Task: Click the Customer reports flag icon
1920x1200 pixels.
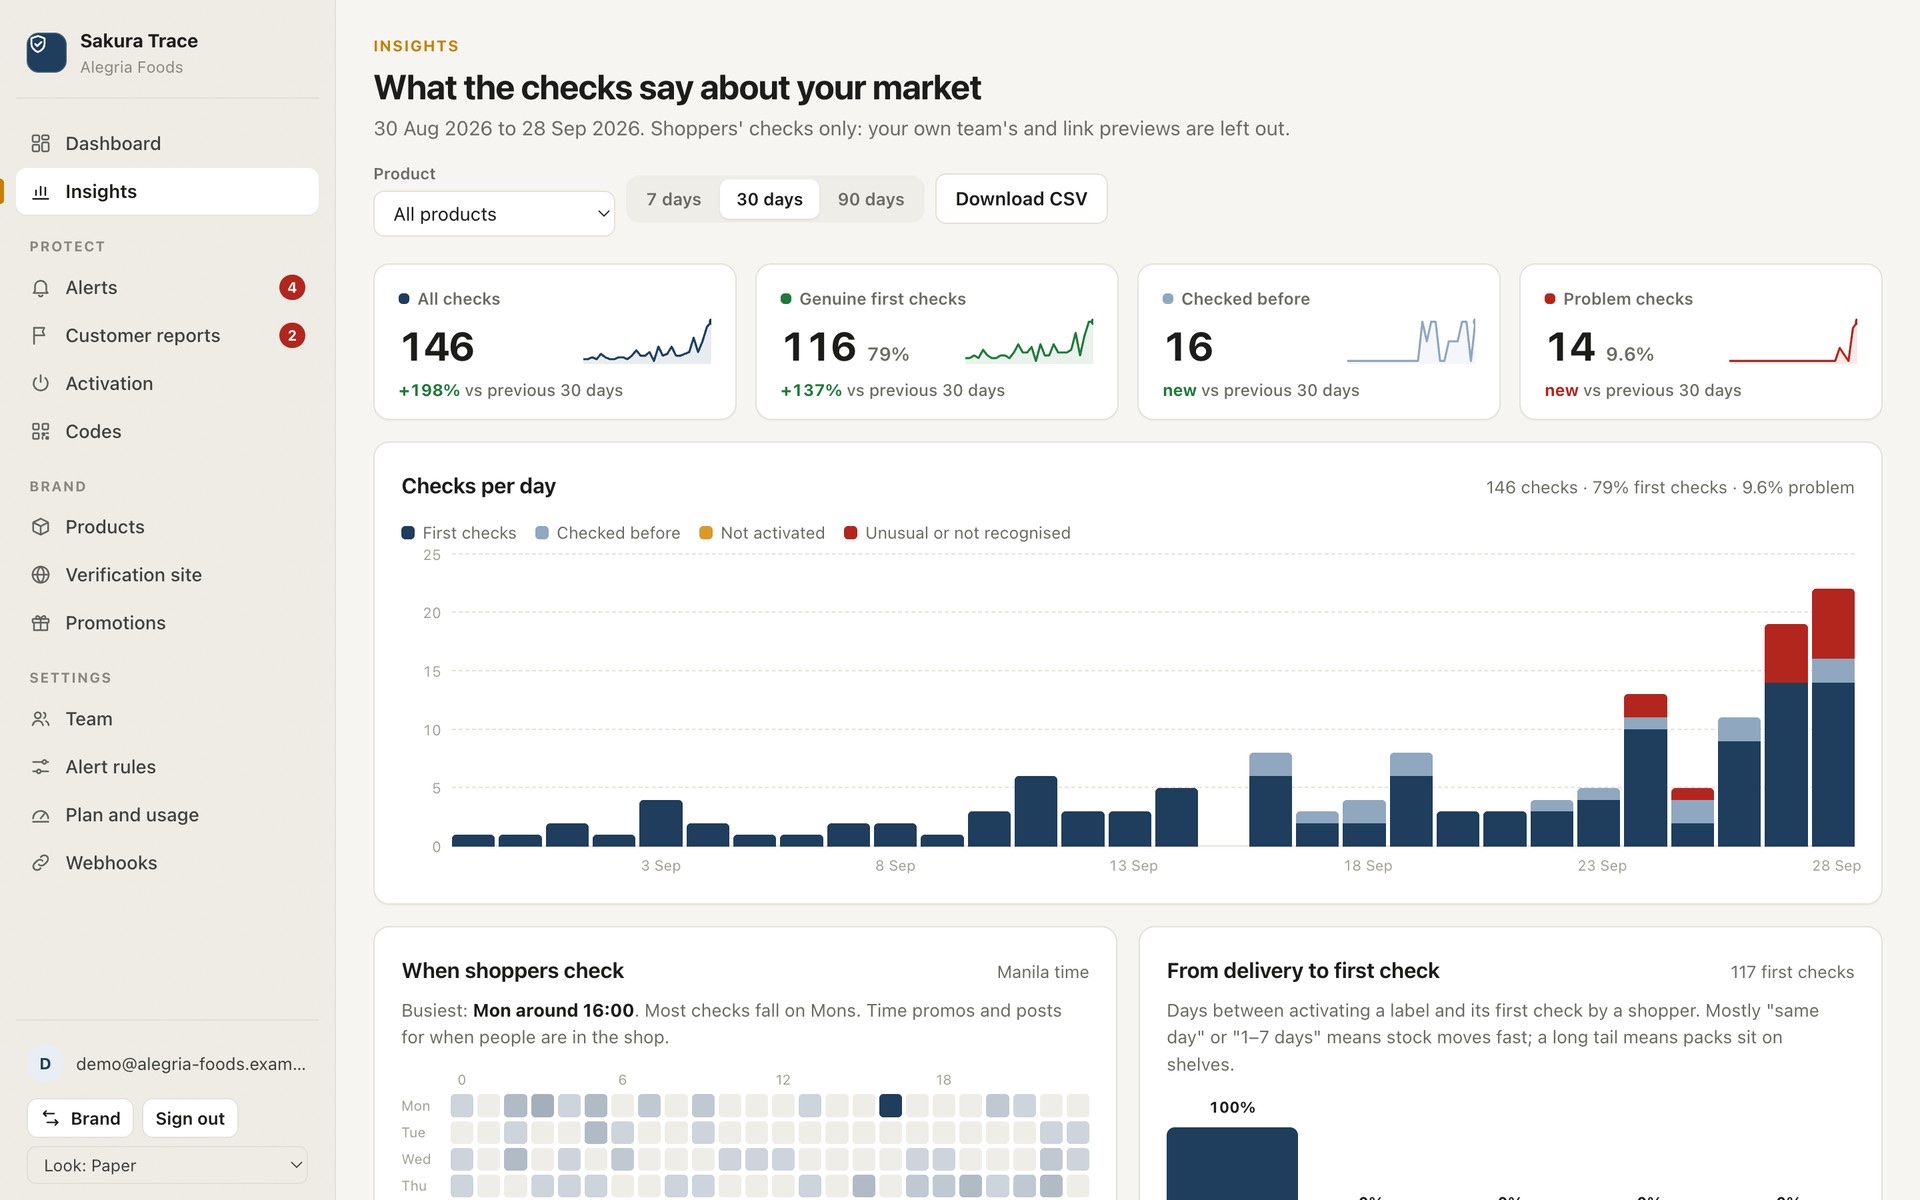Action: point(40,336)
